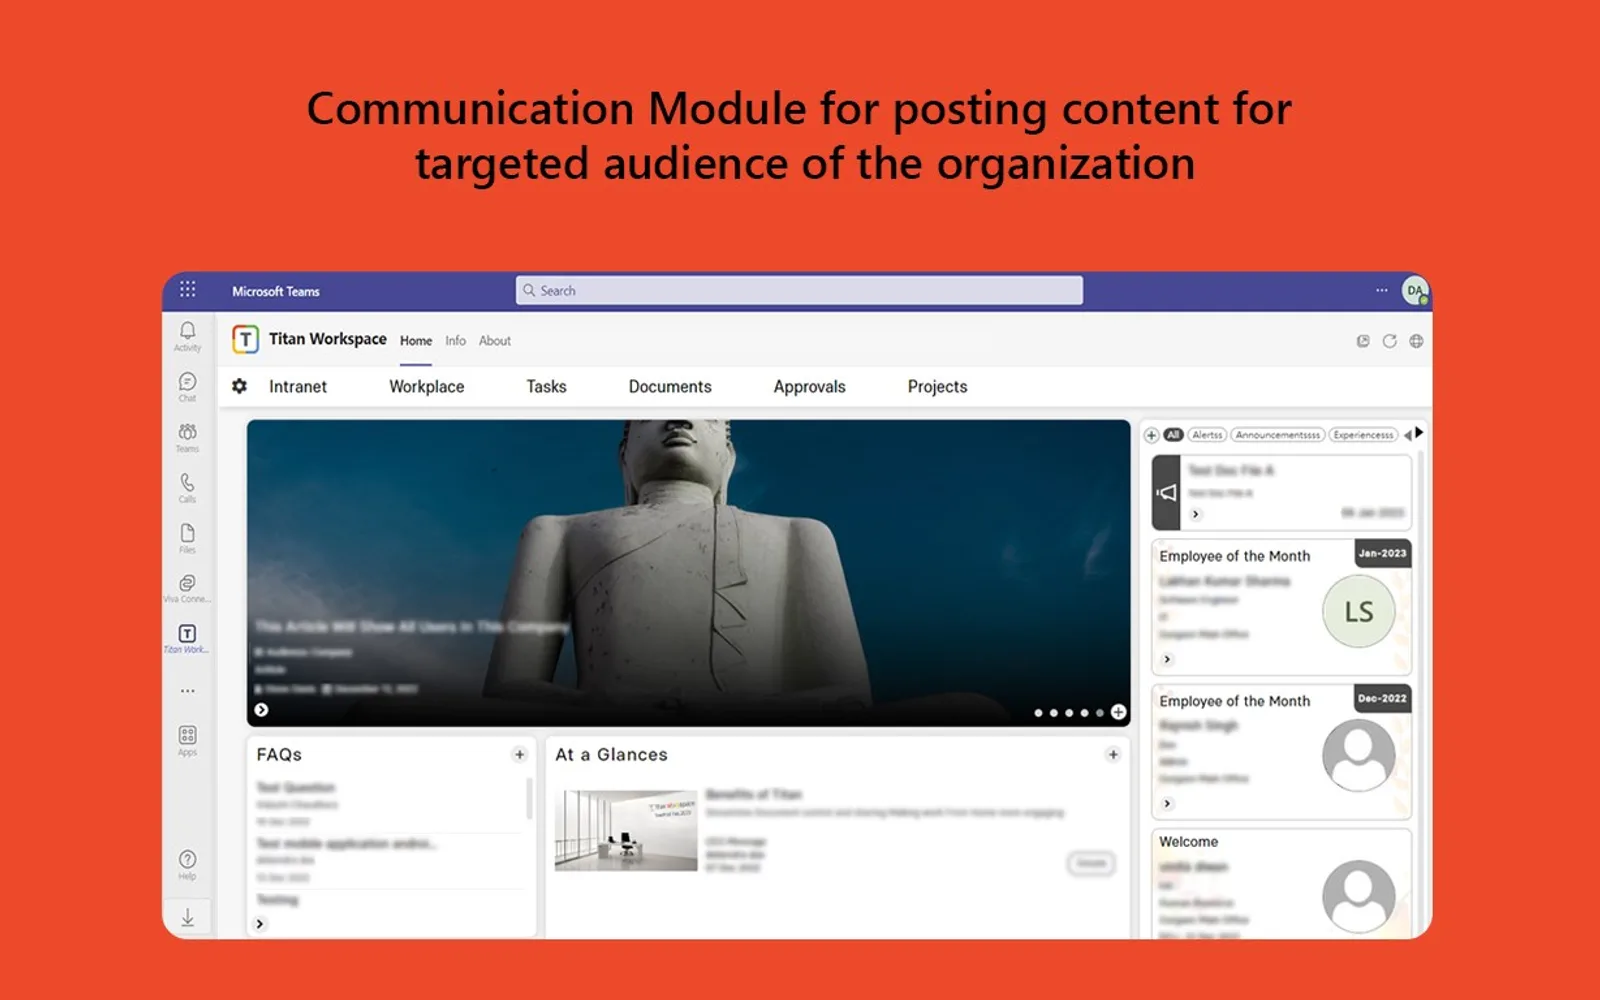1600x1000 pixels.
Task: Filter feed by Experiencesss chip
Action: click(x=1363, y=435)
